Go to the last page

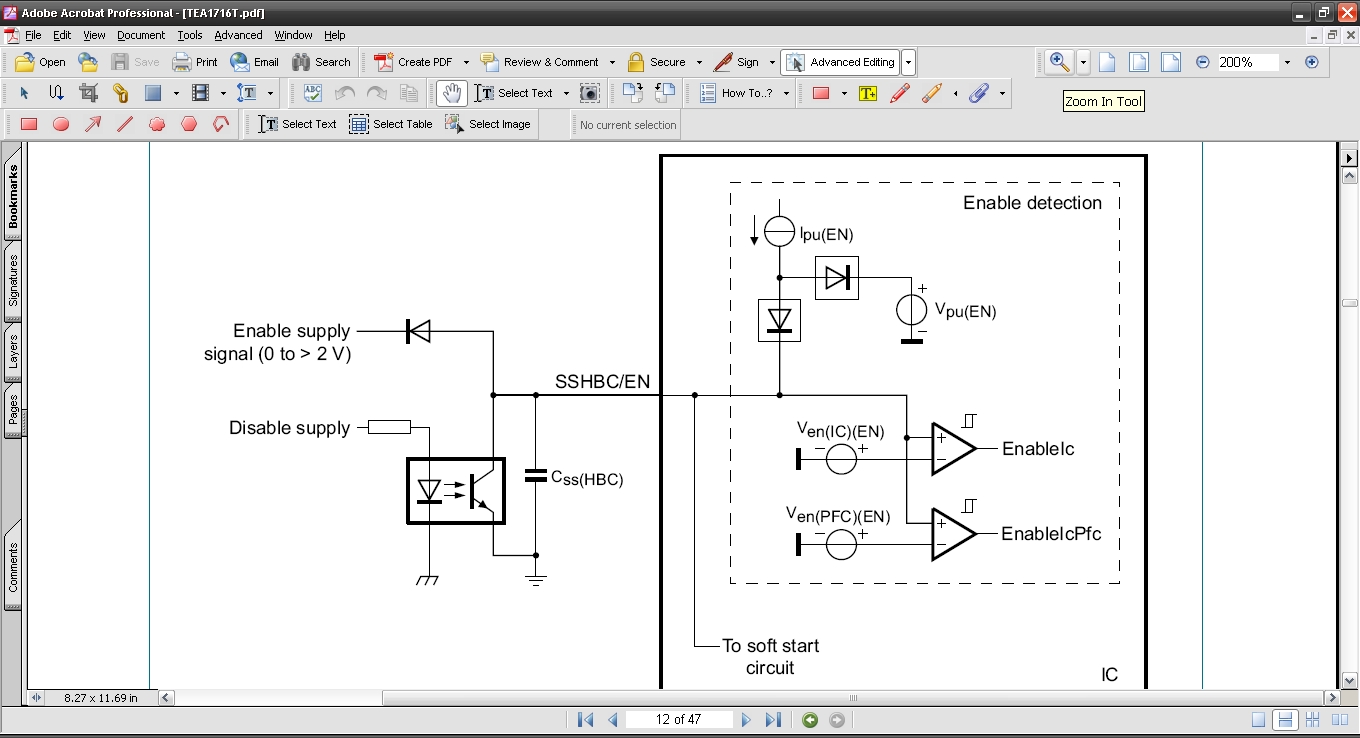click(773, 720)
